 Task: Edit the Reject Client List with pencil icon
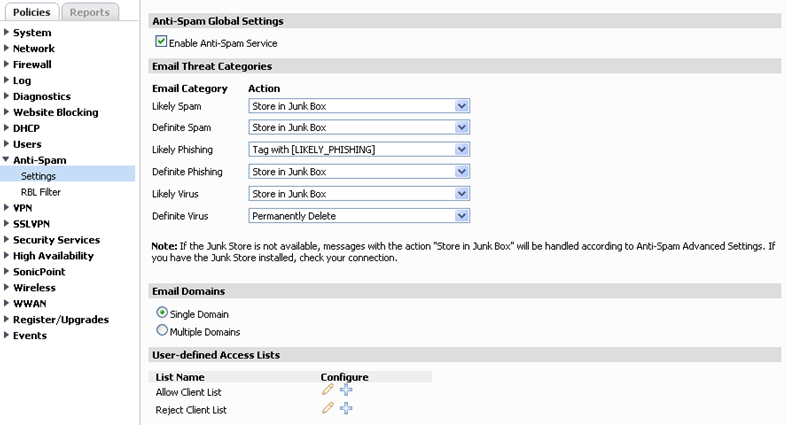pyautogui.click(x=328, y=408)
